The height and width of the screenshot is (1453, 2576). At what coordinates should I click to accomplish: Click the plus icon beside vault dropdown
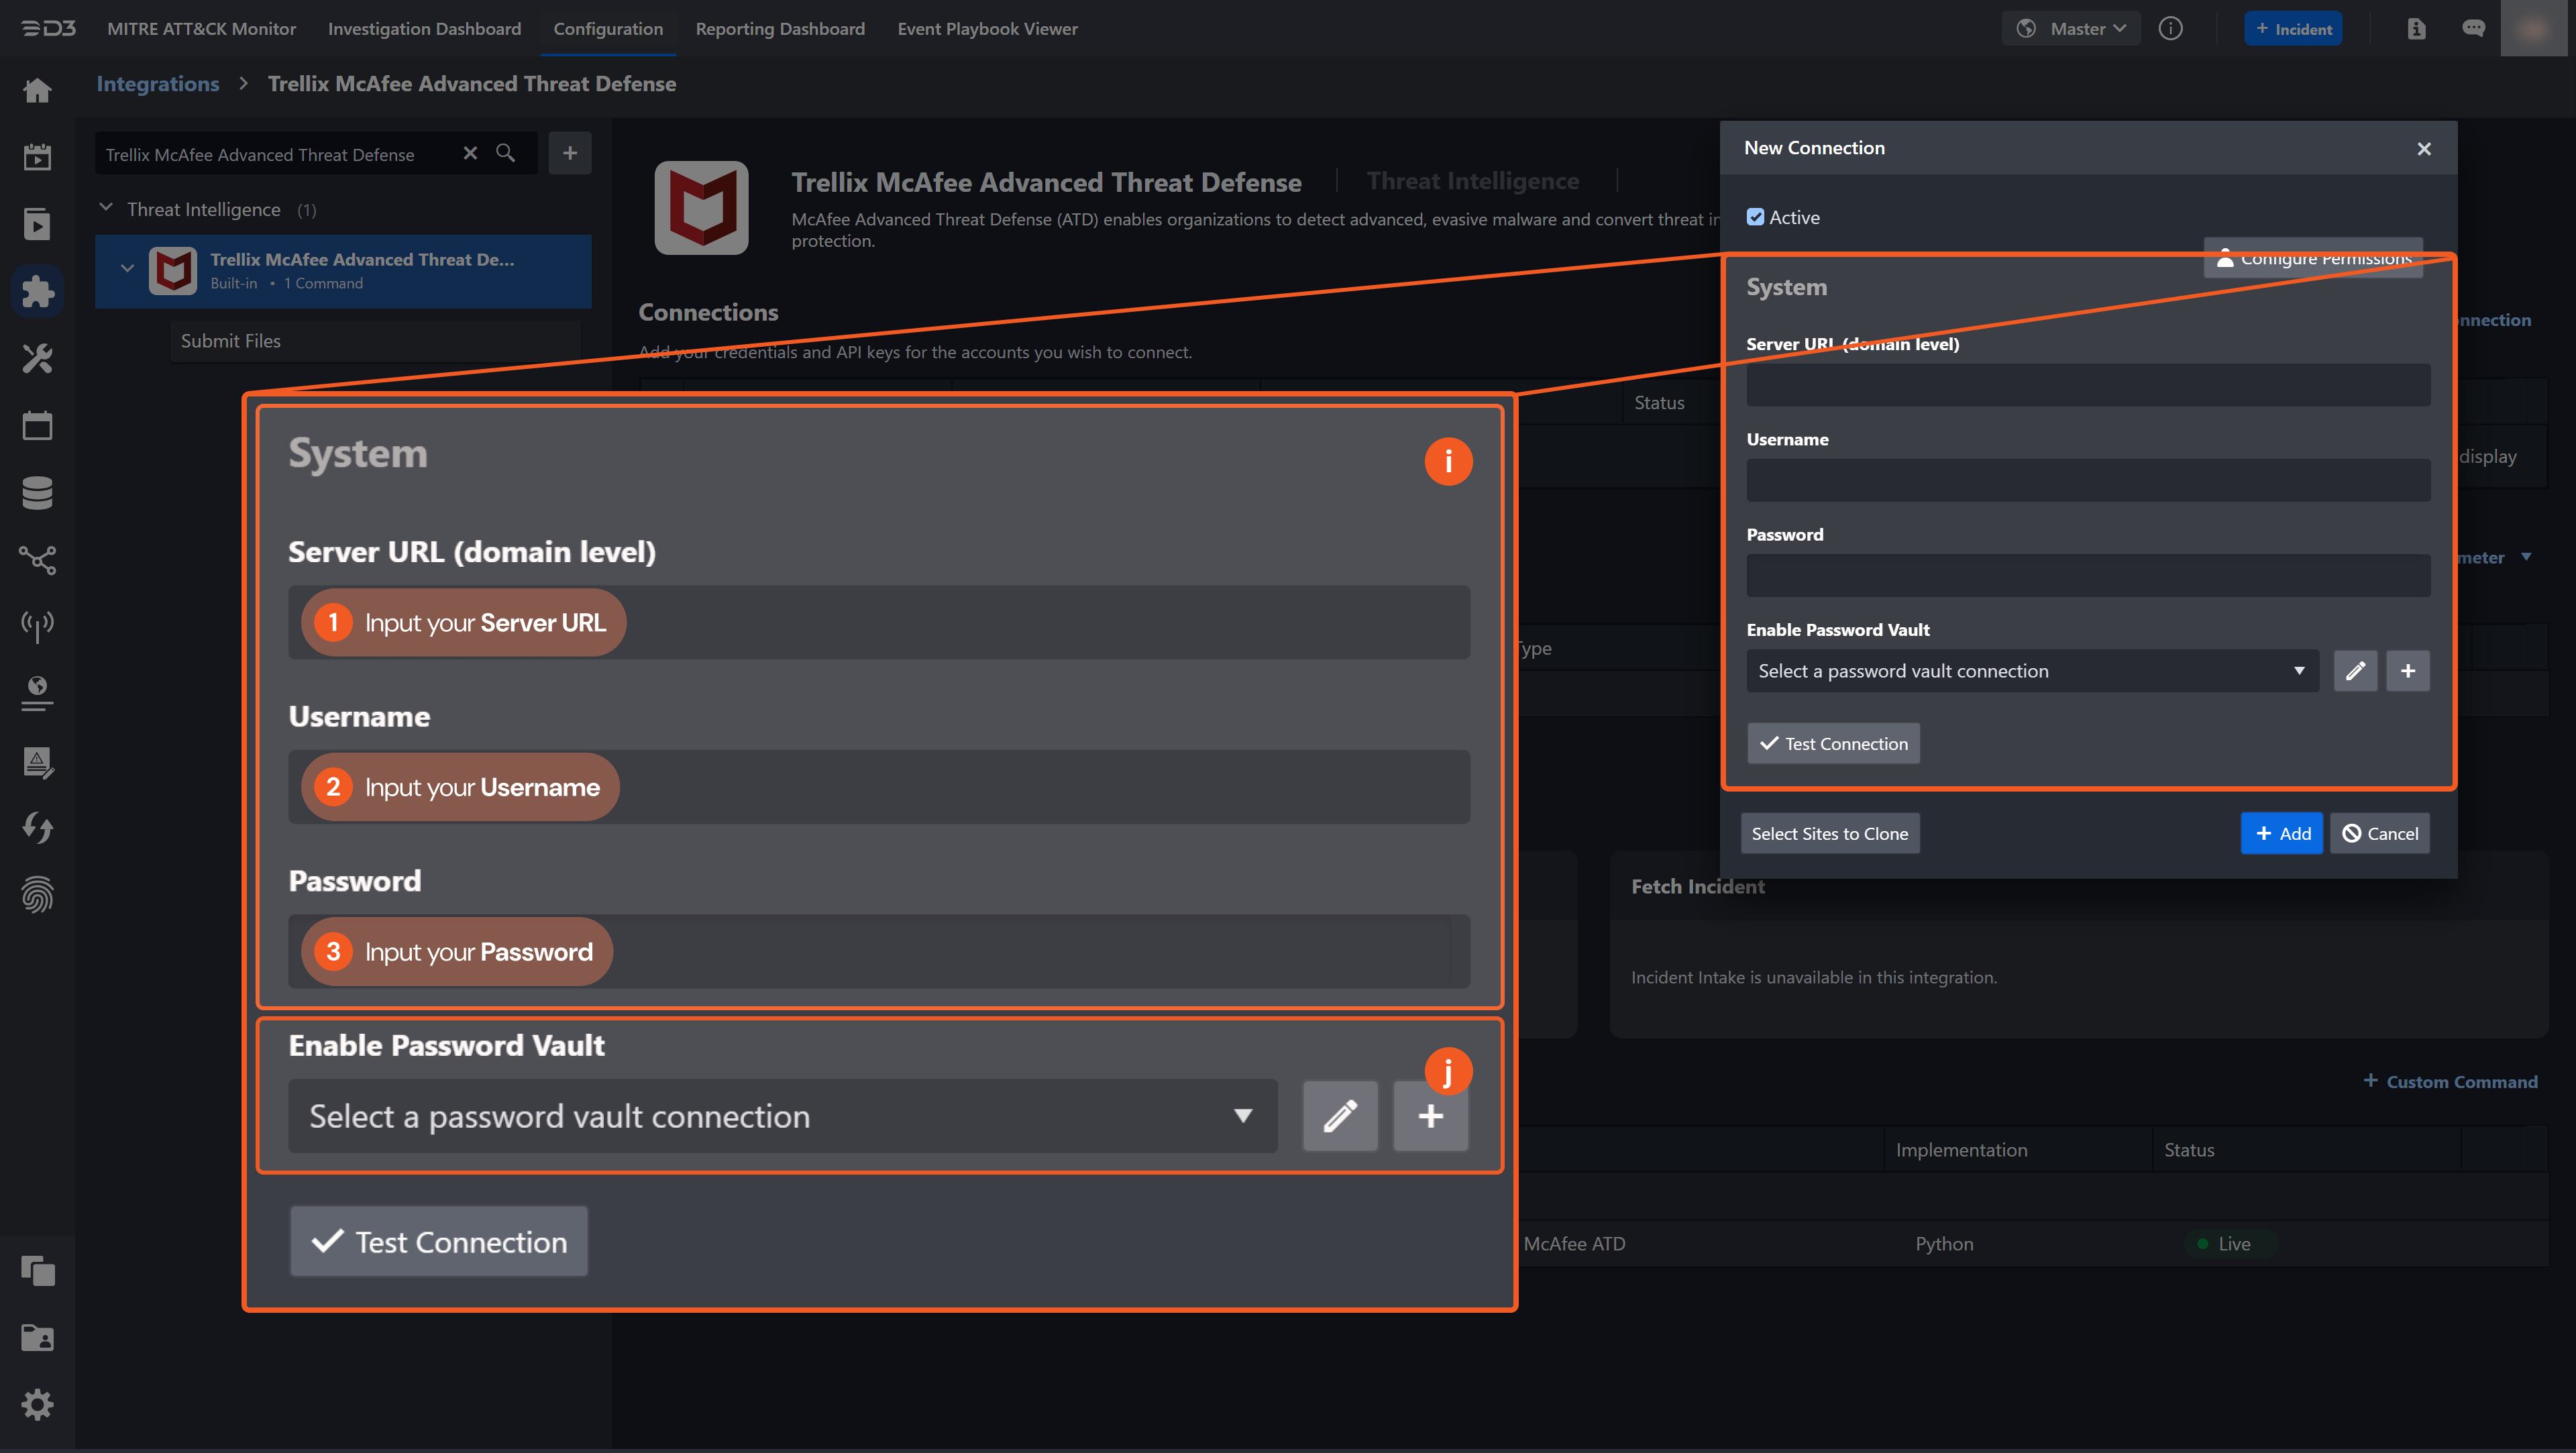point(2407,671)
